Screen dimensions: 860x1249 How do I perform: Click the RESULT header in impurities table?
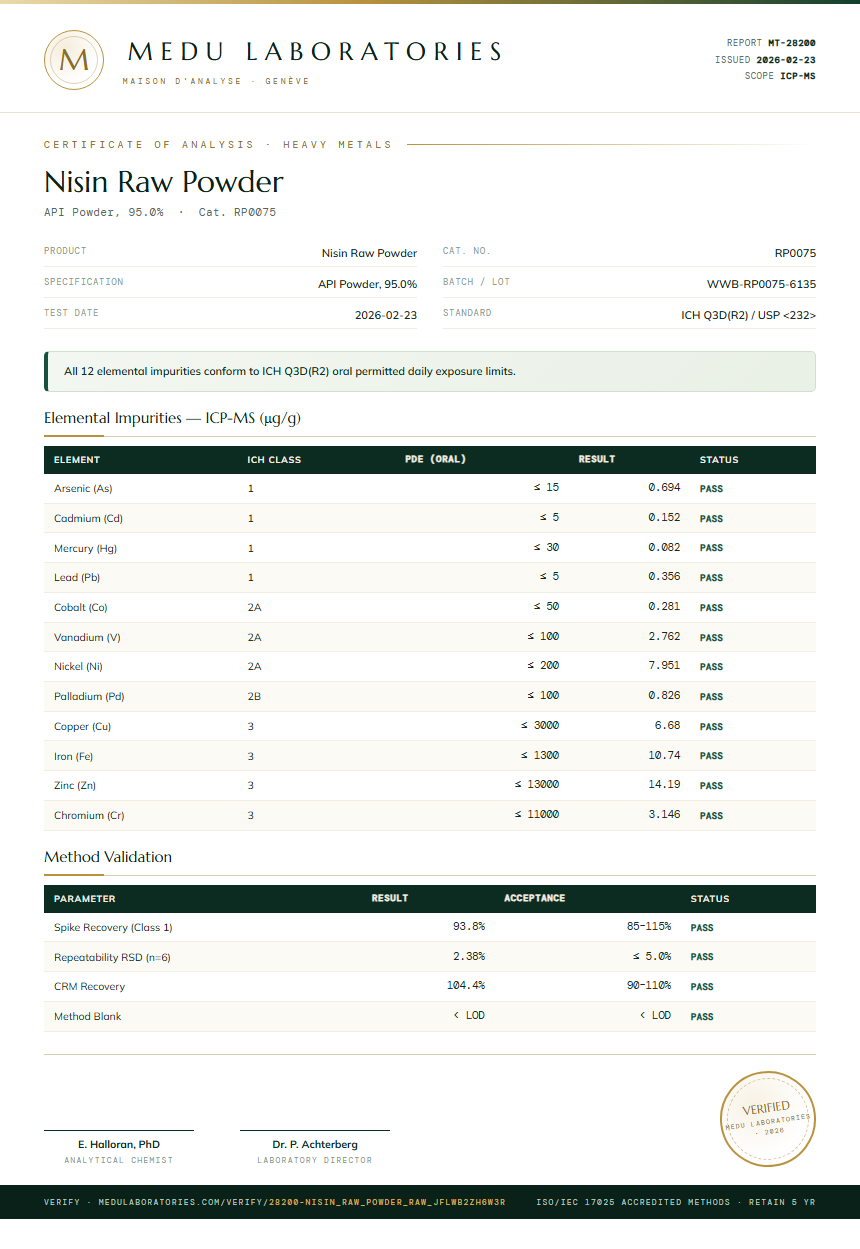[597, 460]
